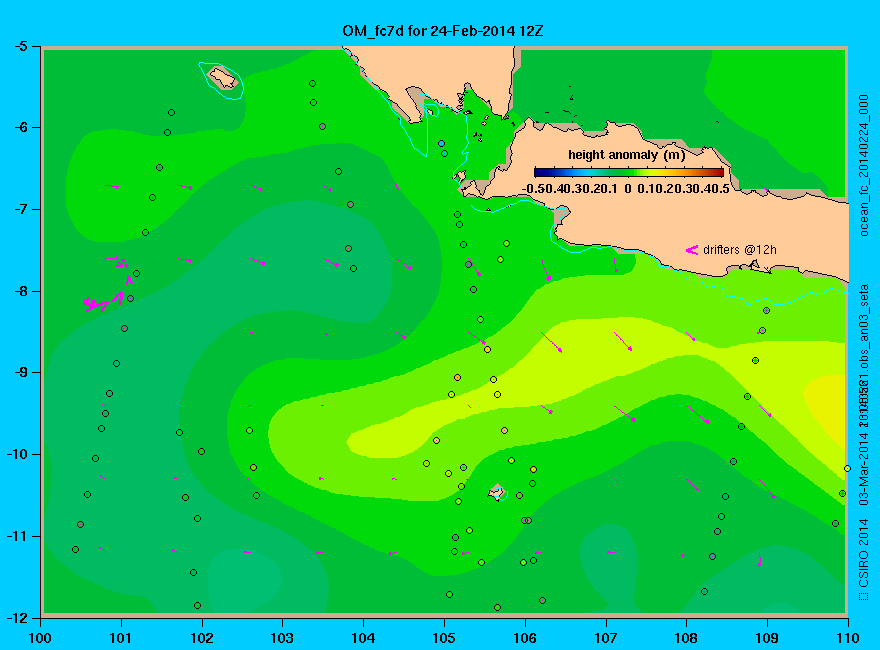
Task: Click the title "OM_fc7d for 24-Feb-2014 12Z"
Action: [443, 31]
